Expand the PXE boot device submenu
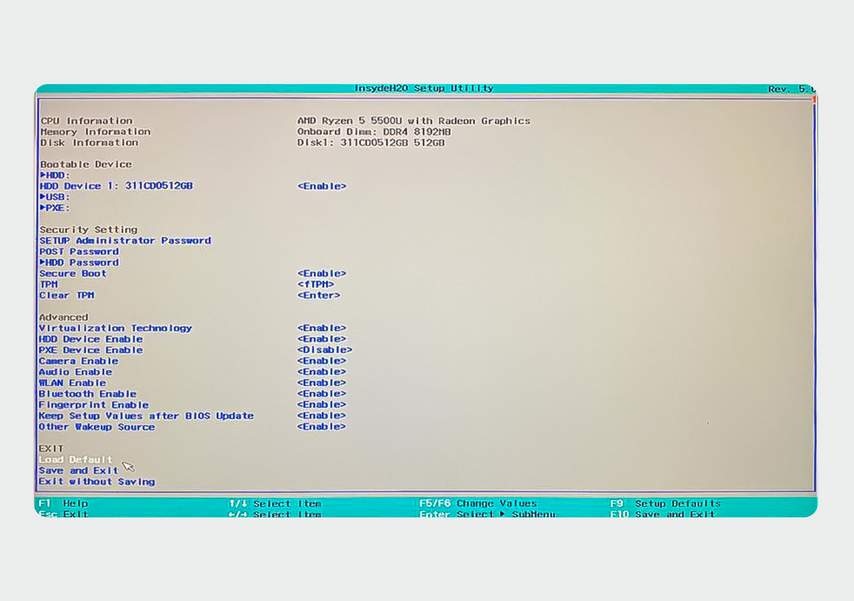This screenshot has height=601, width=854. [x=55, y=208]
